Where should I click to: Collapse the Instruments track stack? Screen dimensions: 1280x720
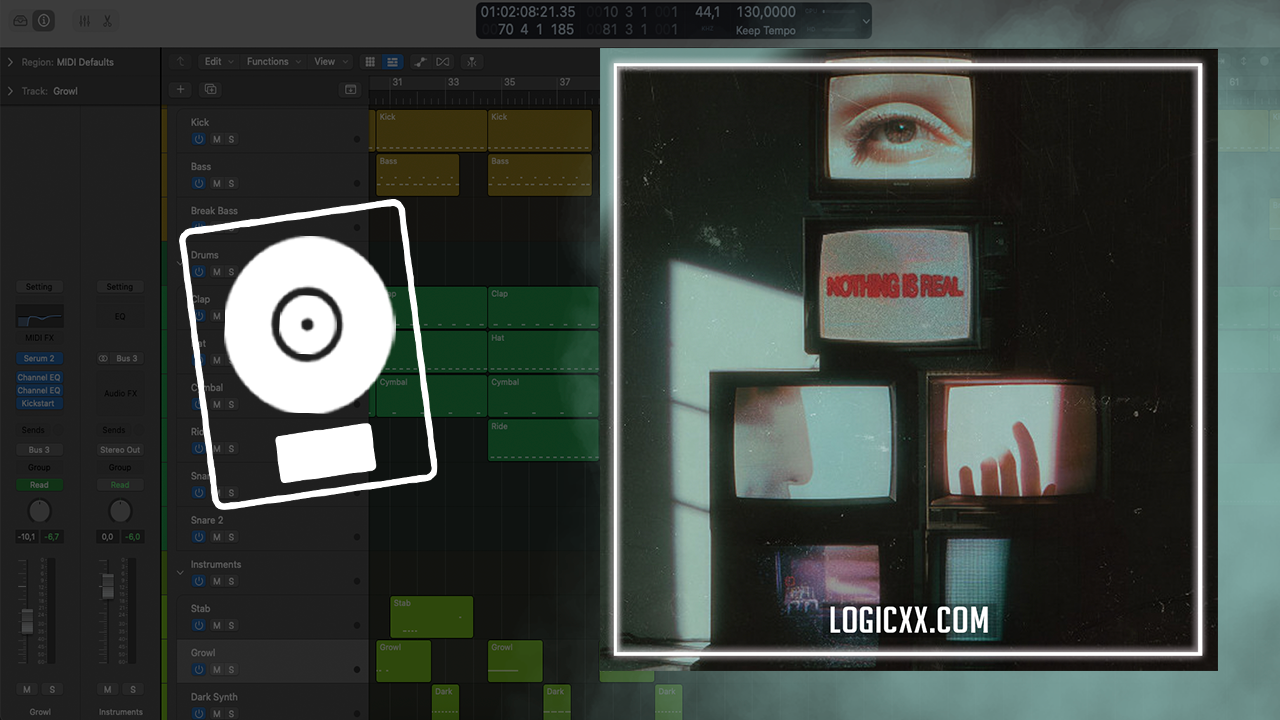tap(180, 572)
